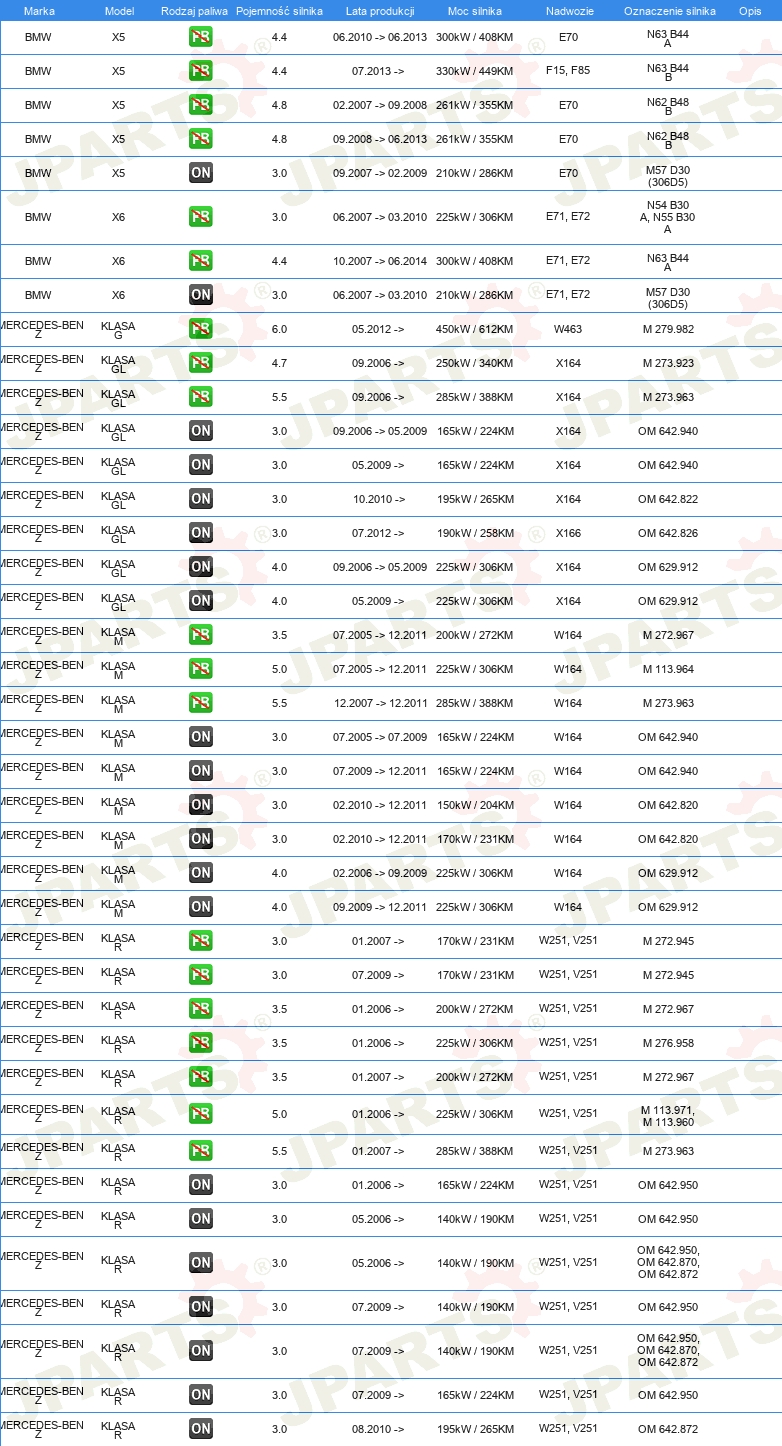Click the PB icon in the M 273.923 row
Screen dimensions: 782x1446
200,363
